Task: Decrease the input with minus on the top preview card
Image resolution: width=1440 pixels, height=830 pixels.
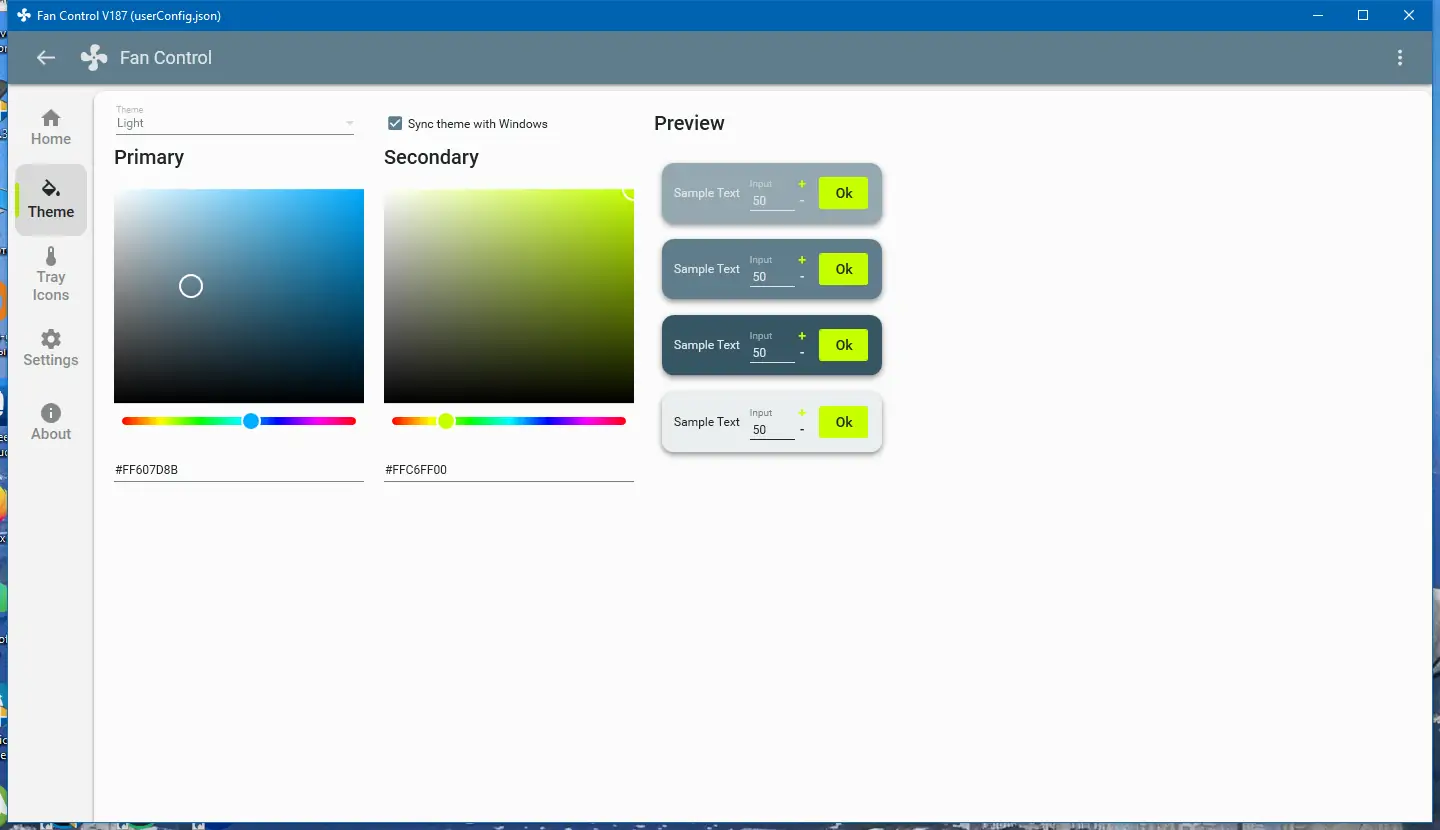Action: [802, 201]
